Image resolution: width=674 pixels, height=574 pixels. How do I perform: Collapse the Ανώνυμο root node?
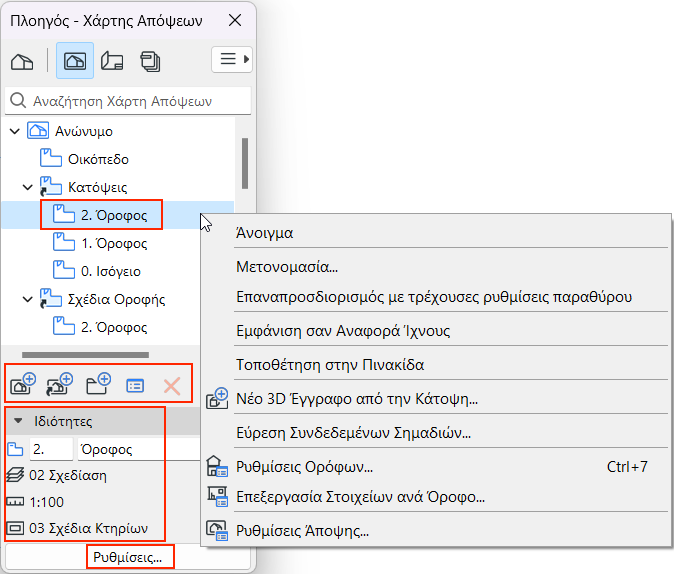click(x=15, y=131)
